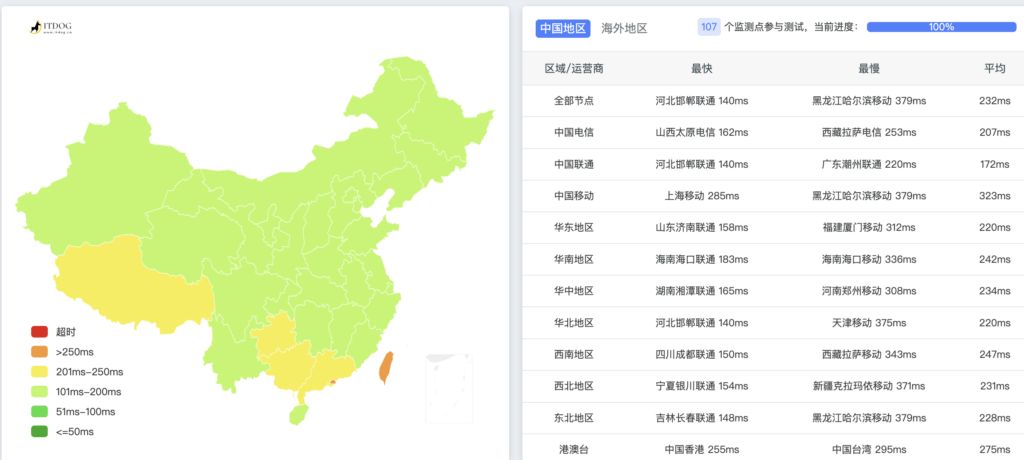
Task: Click the 275ms average for 港澳台
Action: click(x=995, y=450)
